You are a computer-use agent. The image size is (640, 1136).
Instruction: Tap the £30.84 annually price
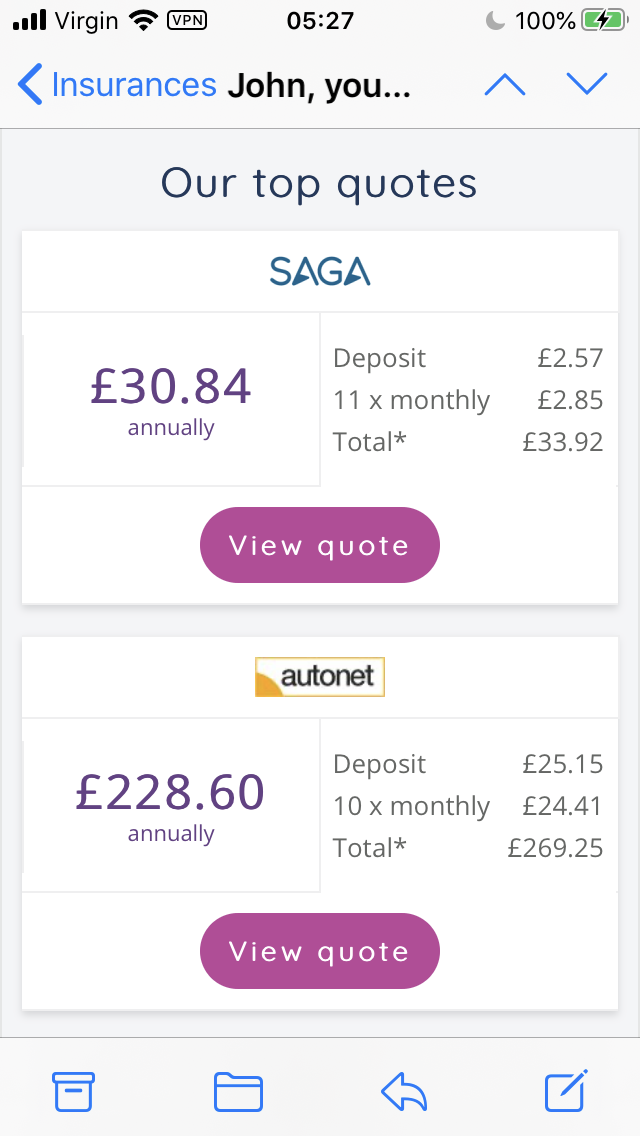[171, 399]
